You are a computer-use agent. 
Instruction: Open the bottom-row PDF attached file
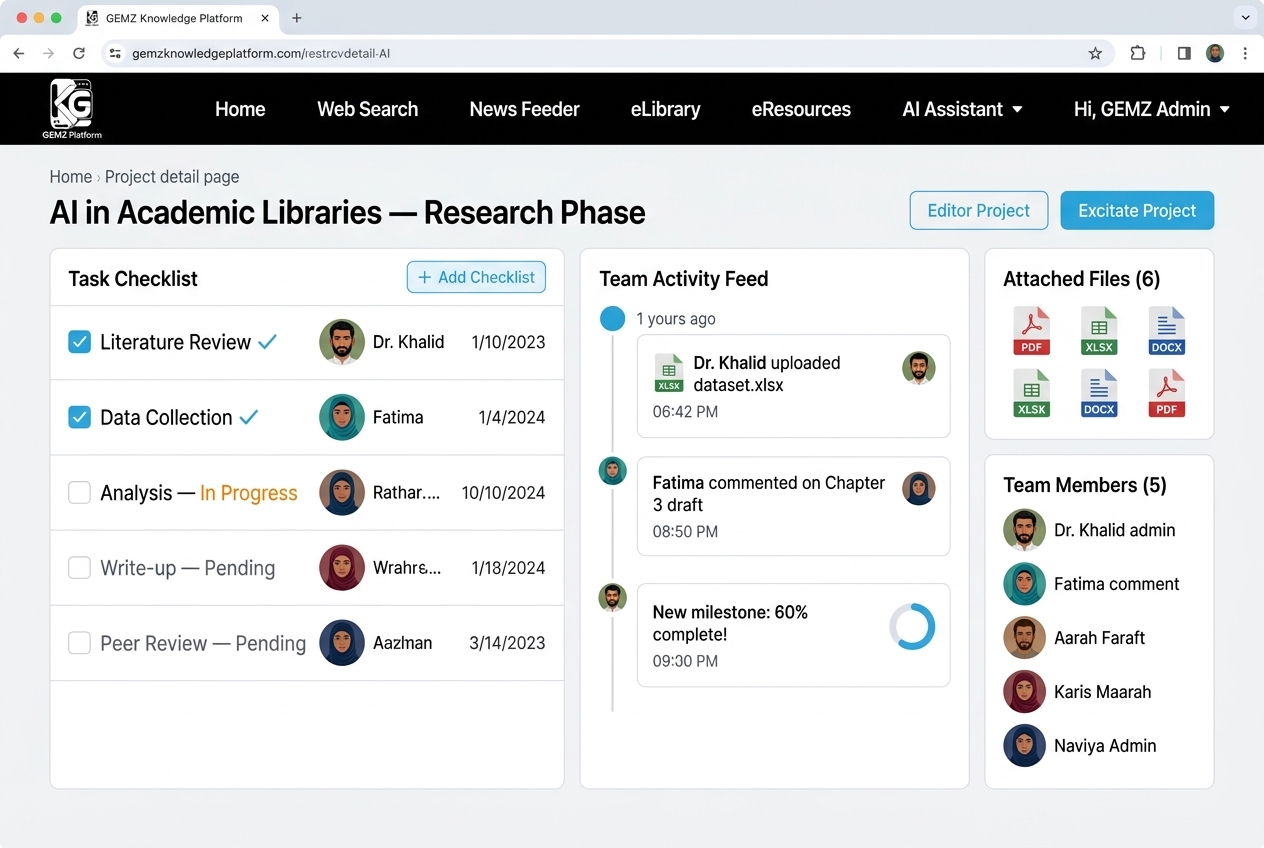(x=1166, y=393)
